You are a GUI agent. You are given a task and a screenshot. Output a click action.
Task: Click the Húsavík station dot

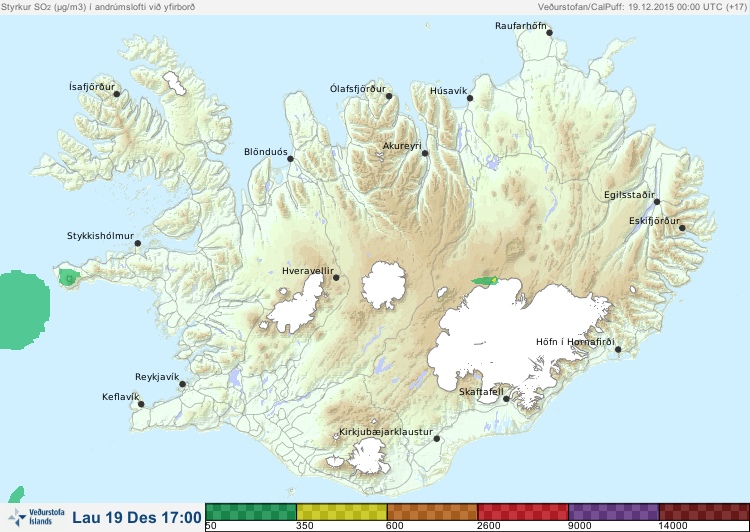470,98
